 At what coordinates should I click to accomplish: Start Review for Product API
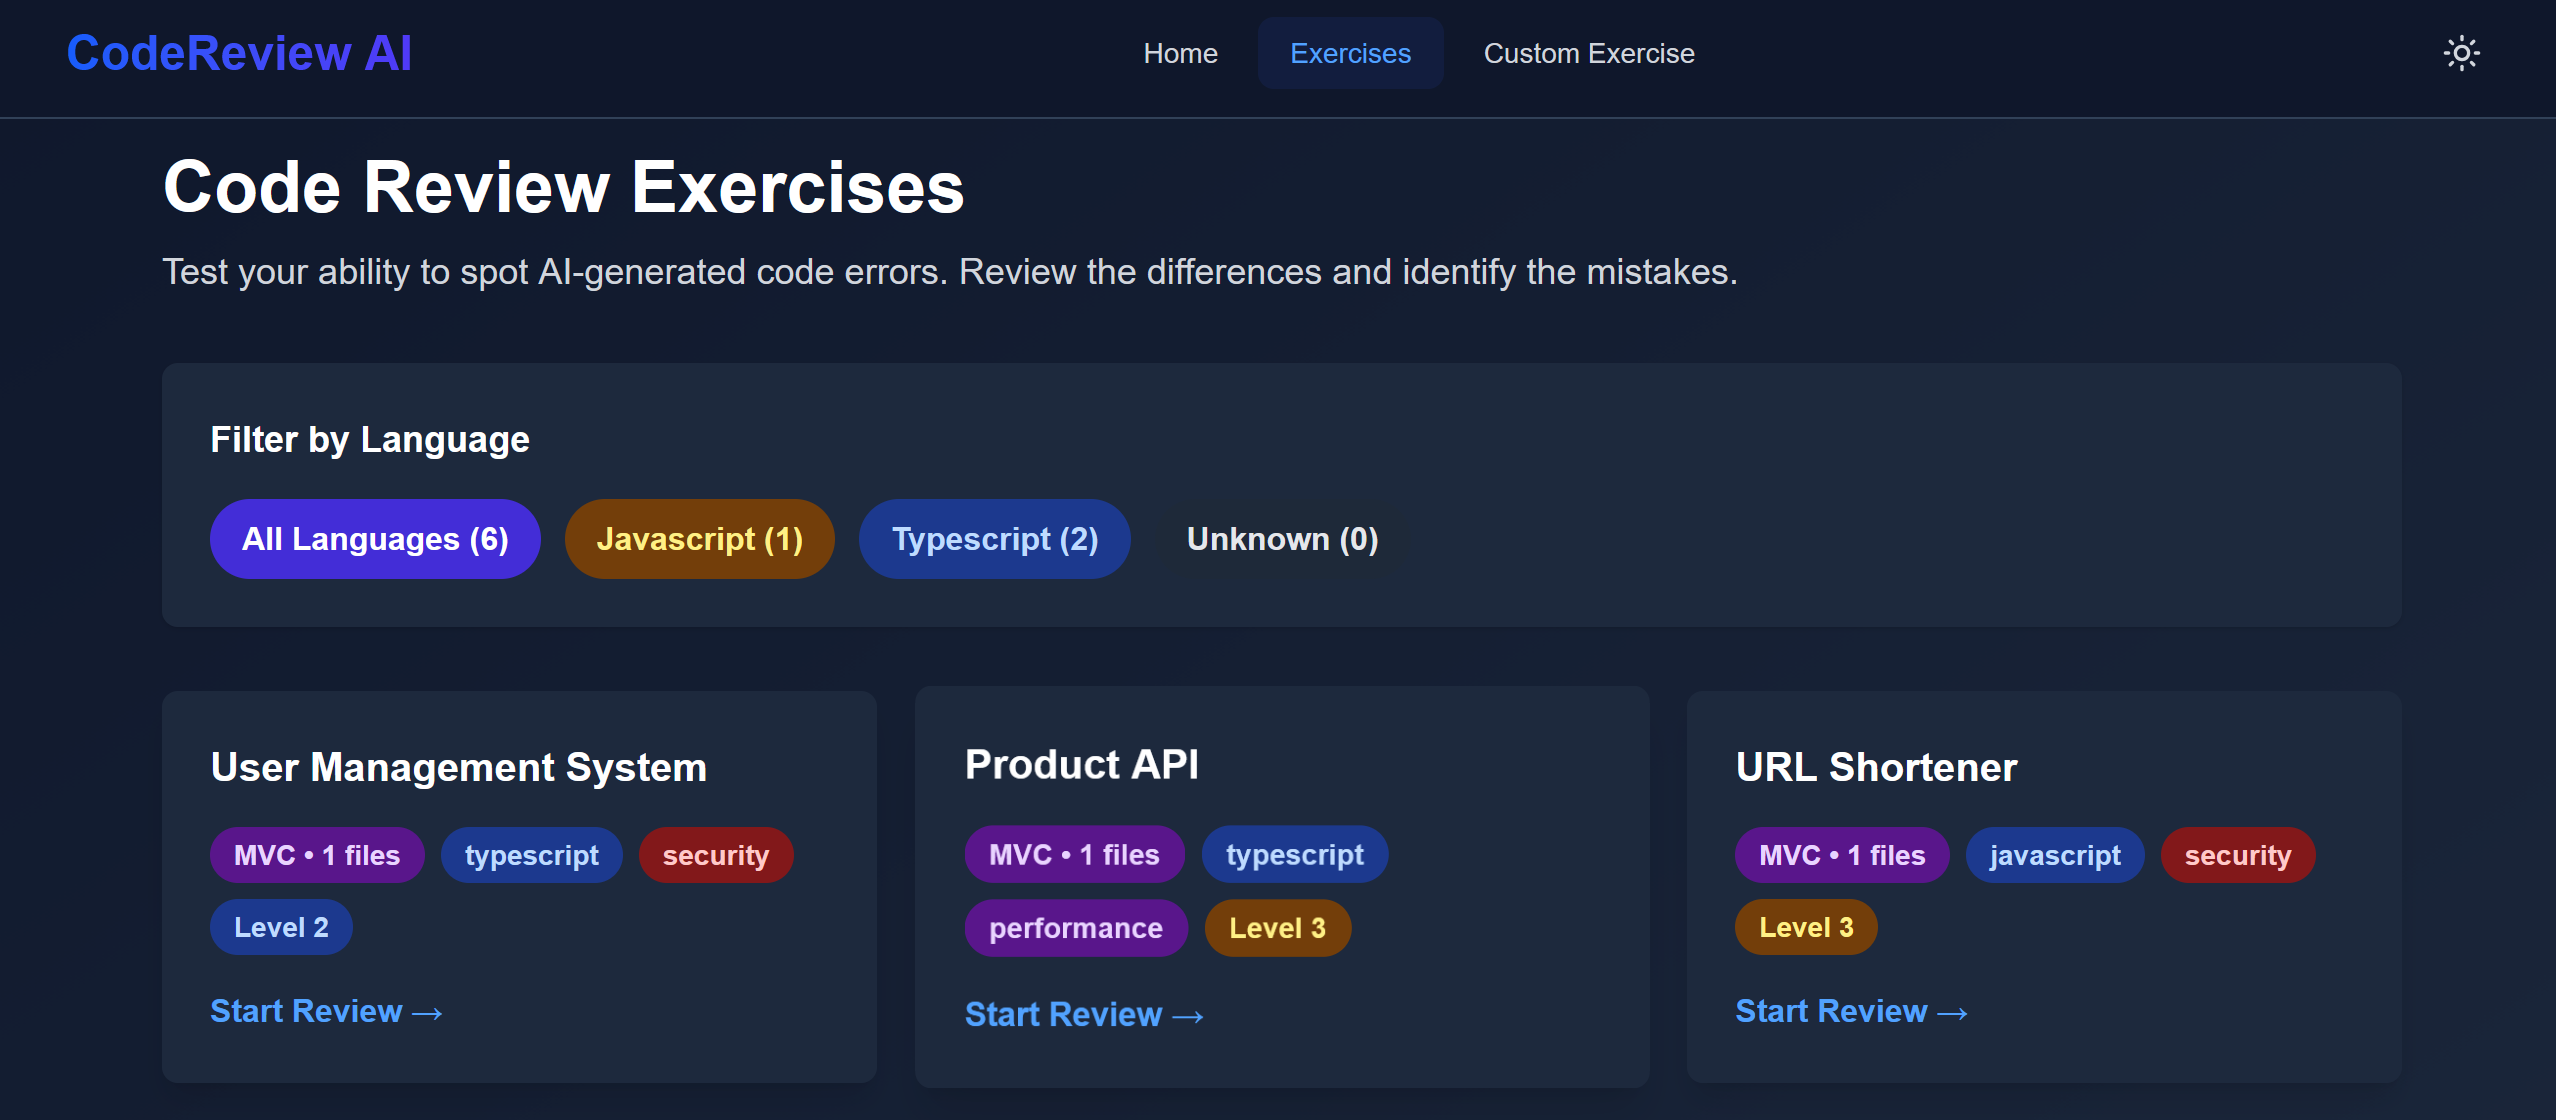point(1083,1014)
